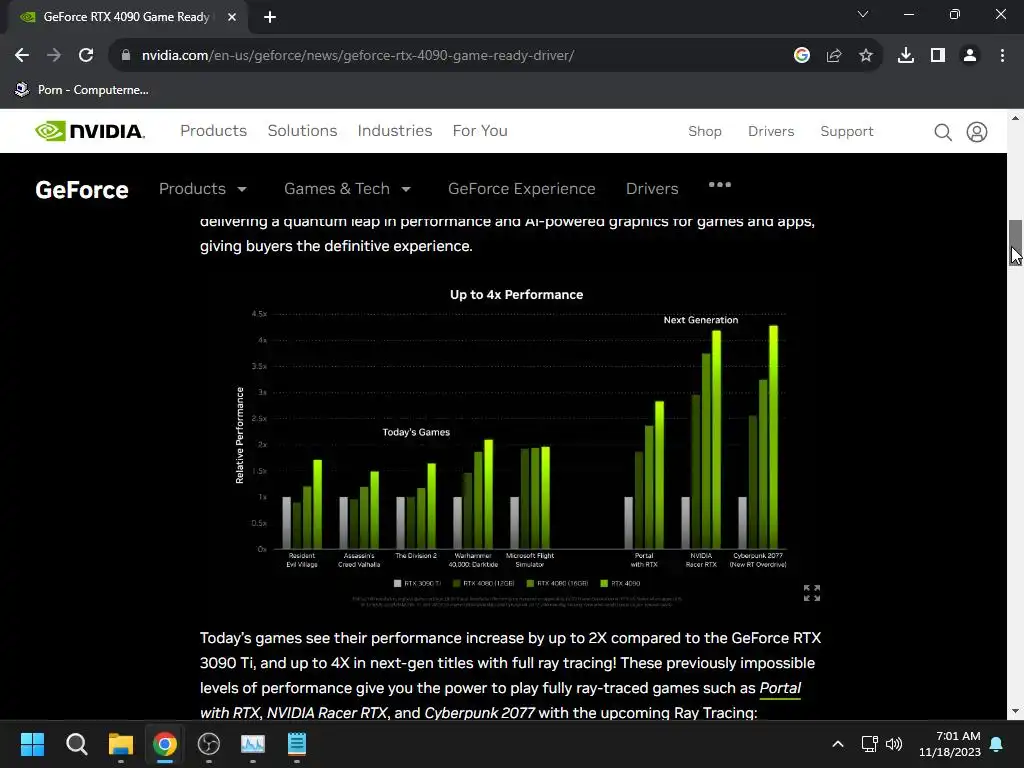Open the Notepad taskbar app
The width and height of the screenshot is (1024, 768).
click(x=296, y=744)
